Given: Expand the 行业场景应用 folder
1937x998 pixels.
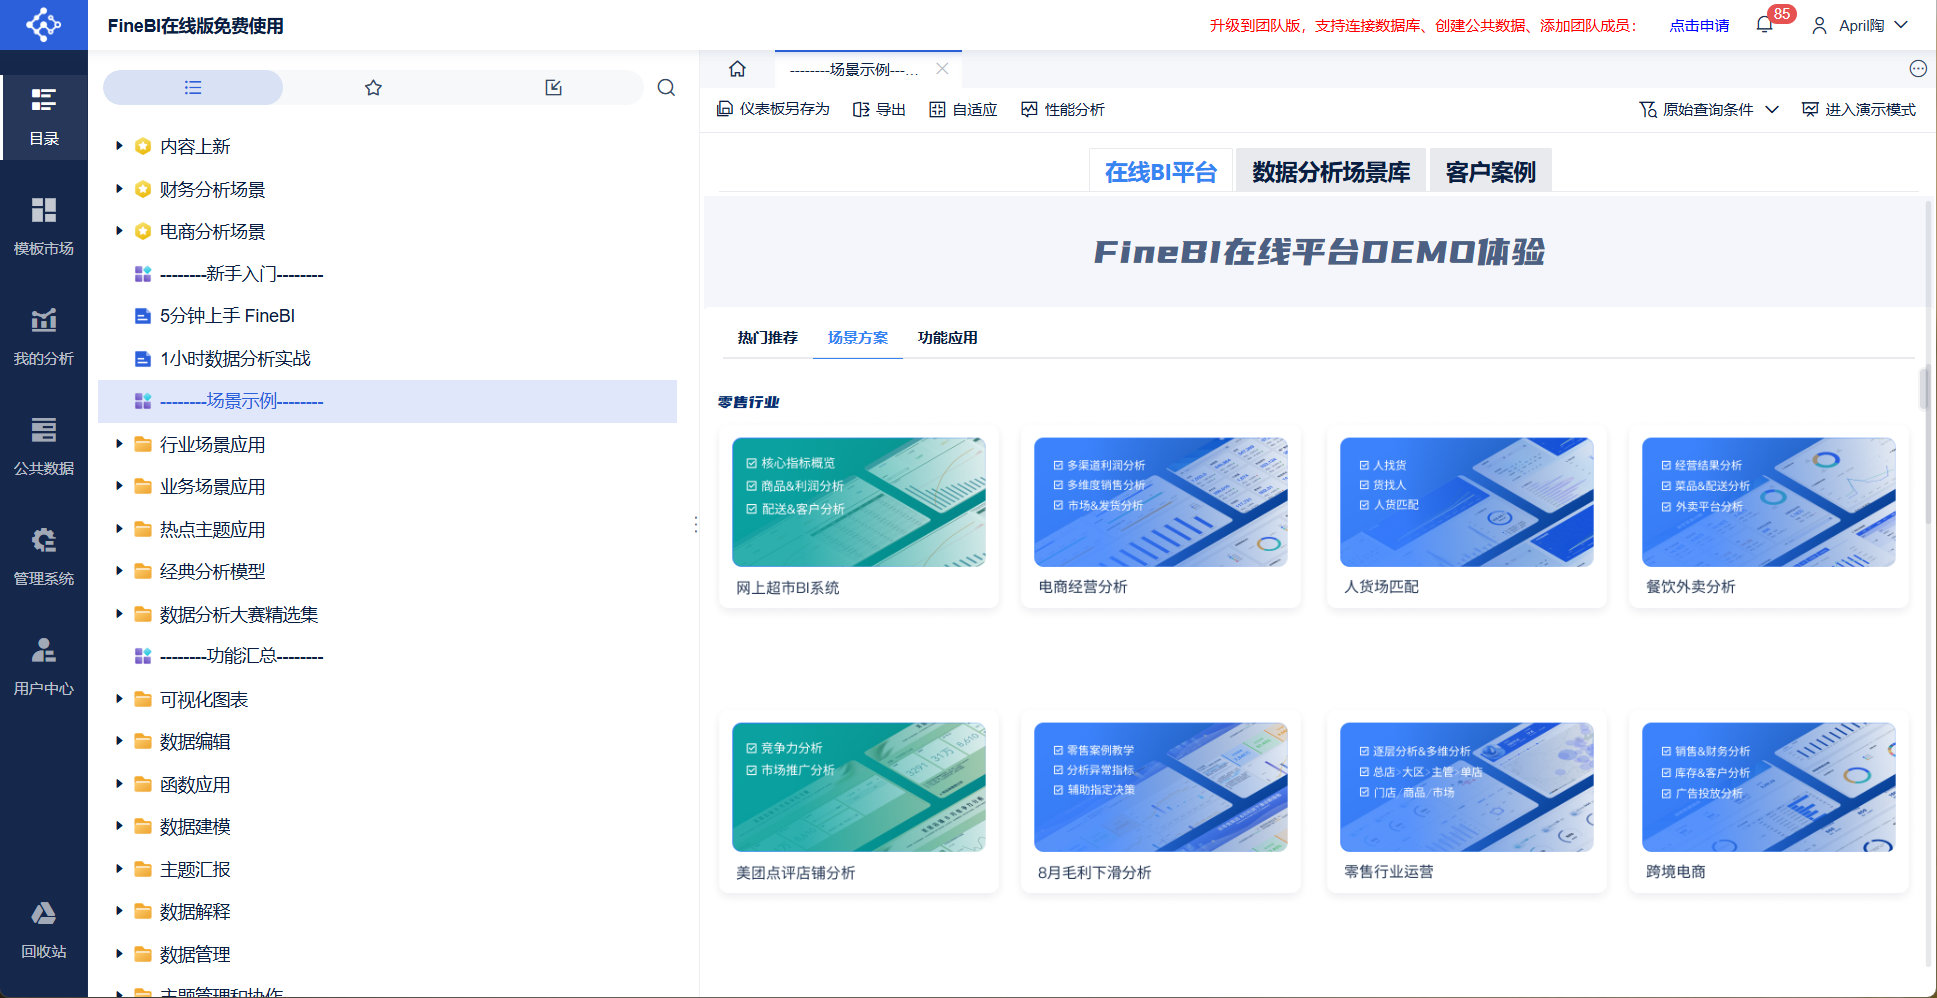Looking at the screenshot, I should pyautogui.click(x=119, y=444).
